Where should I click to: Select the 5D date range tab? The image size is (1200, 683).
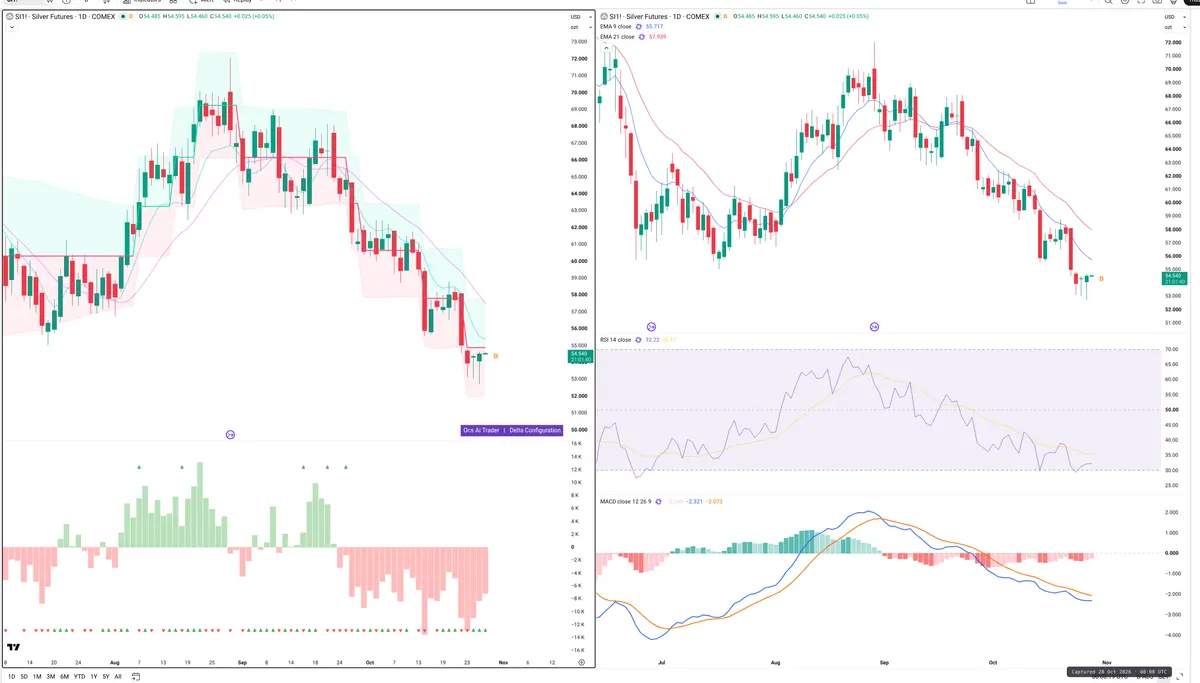[24, 677]
